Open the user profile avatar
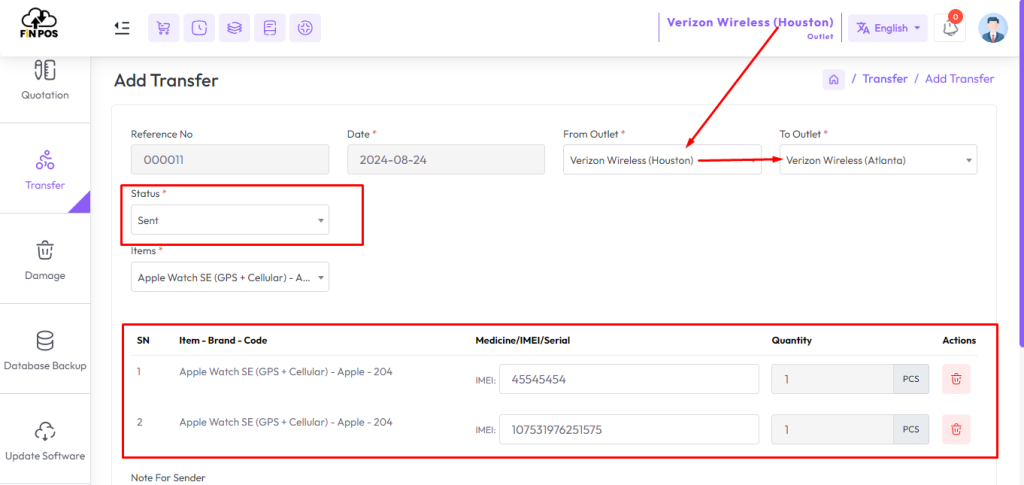 click(x=993, y=28)
